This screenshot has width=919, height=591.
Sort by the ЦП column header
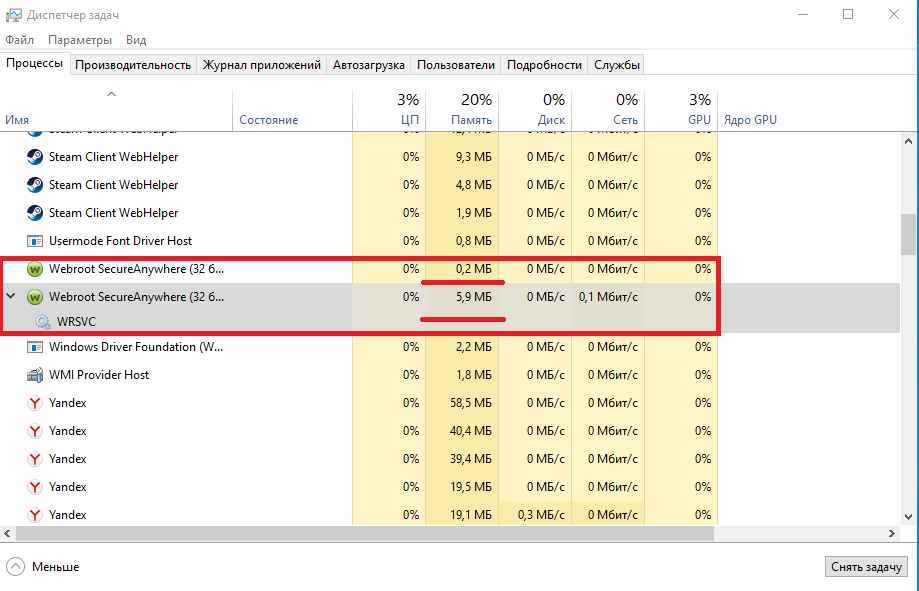pos(389,110)
